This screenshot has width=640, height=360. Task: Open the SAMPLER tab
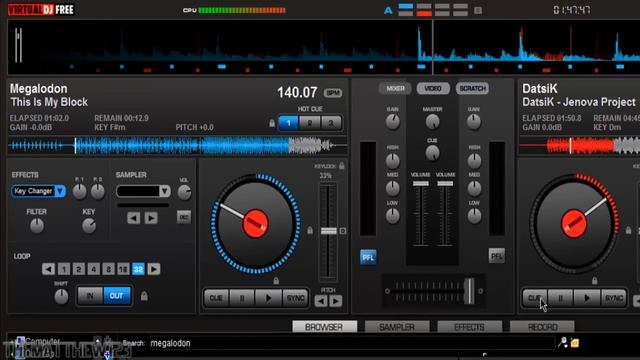tap(397, 327)
